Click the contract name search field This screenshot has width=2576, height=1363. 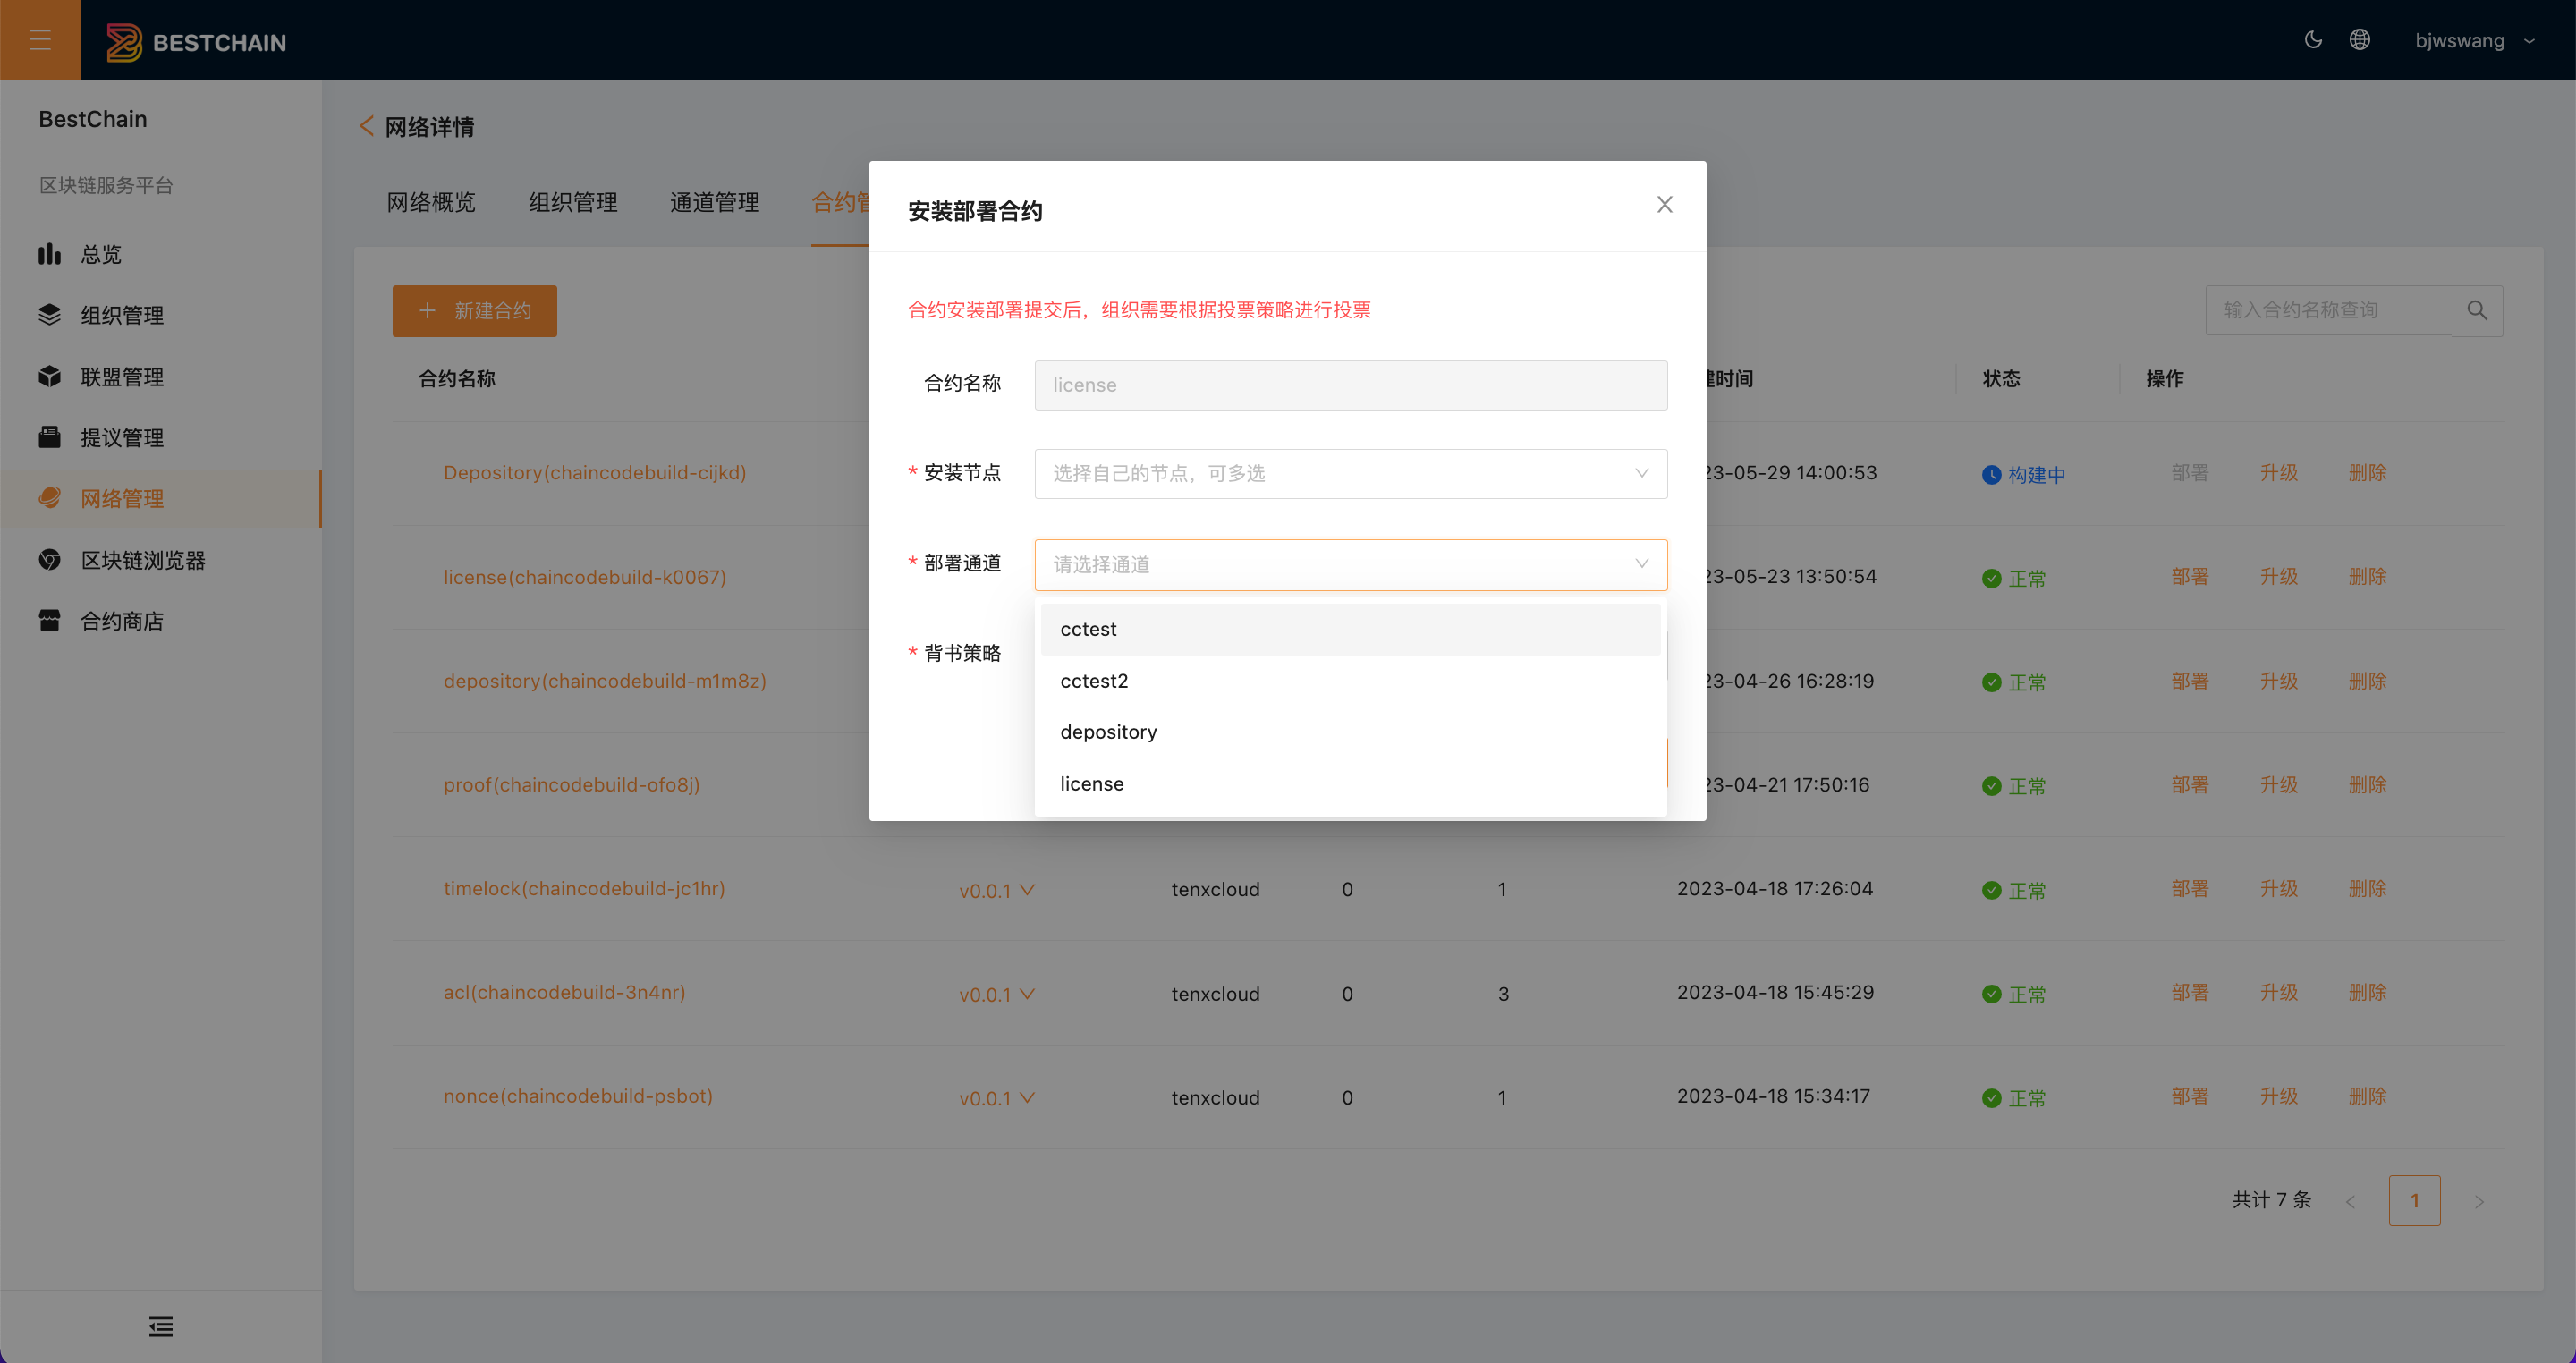point(2329,310)
